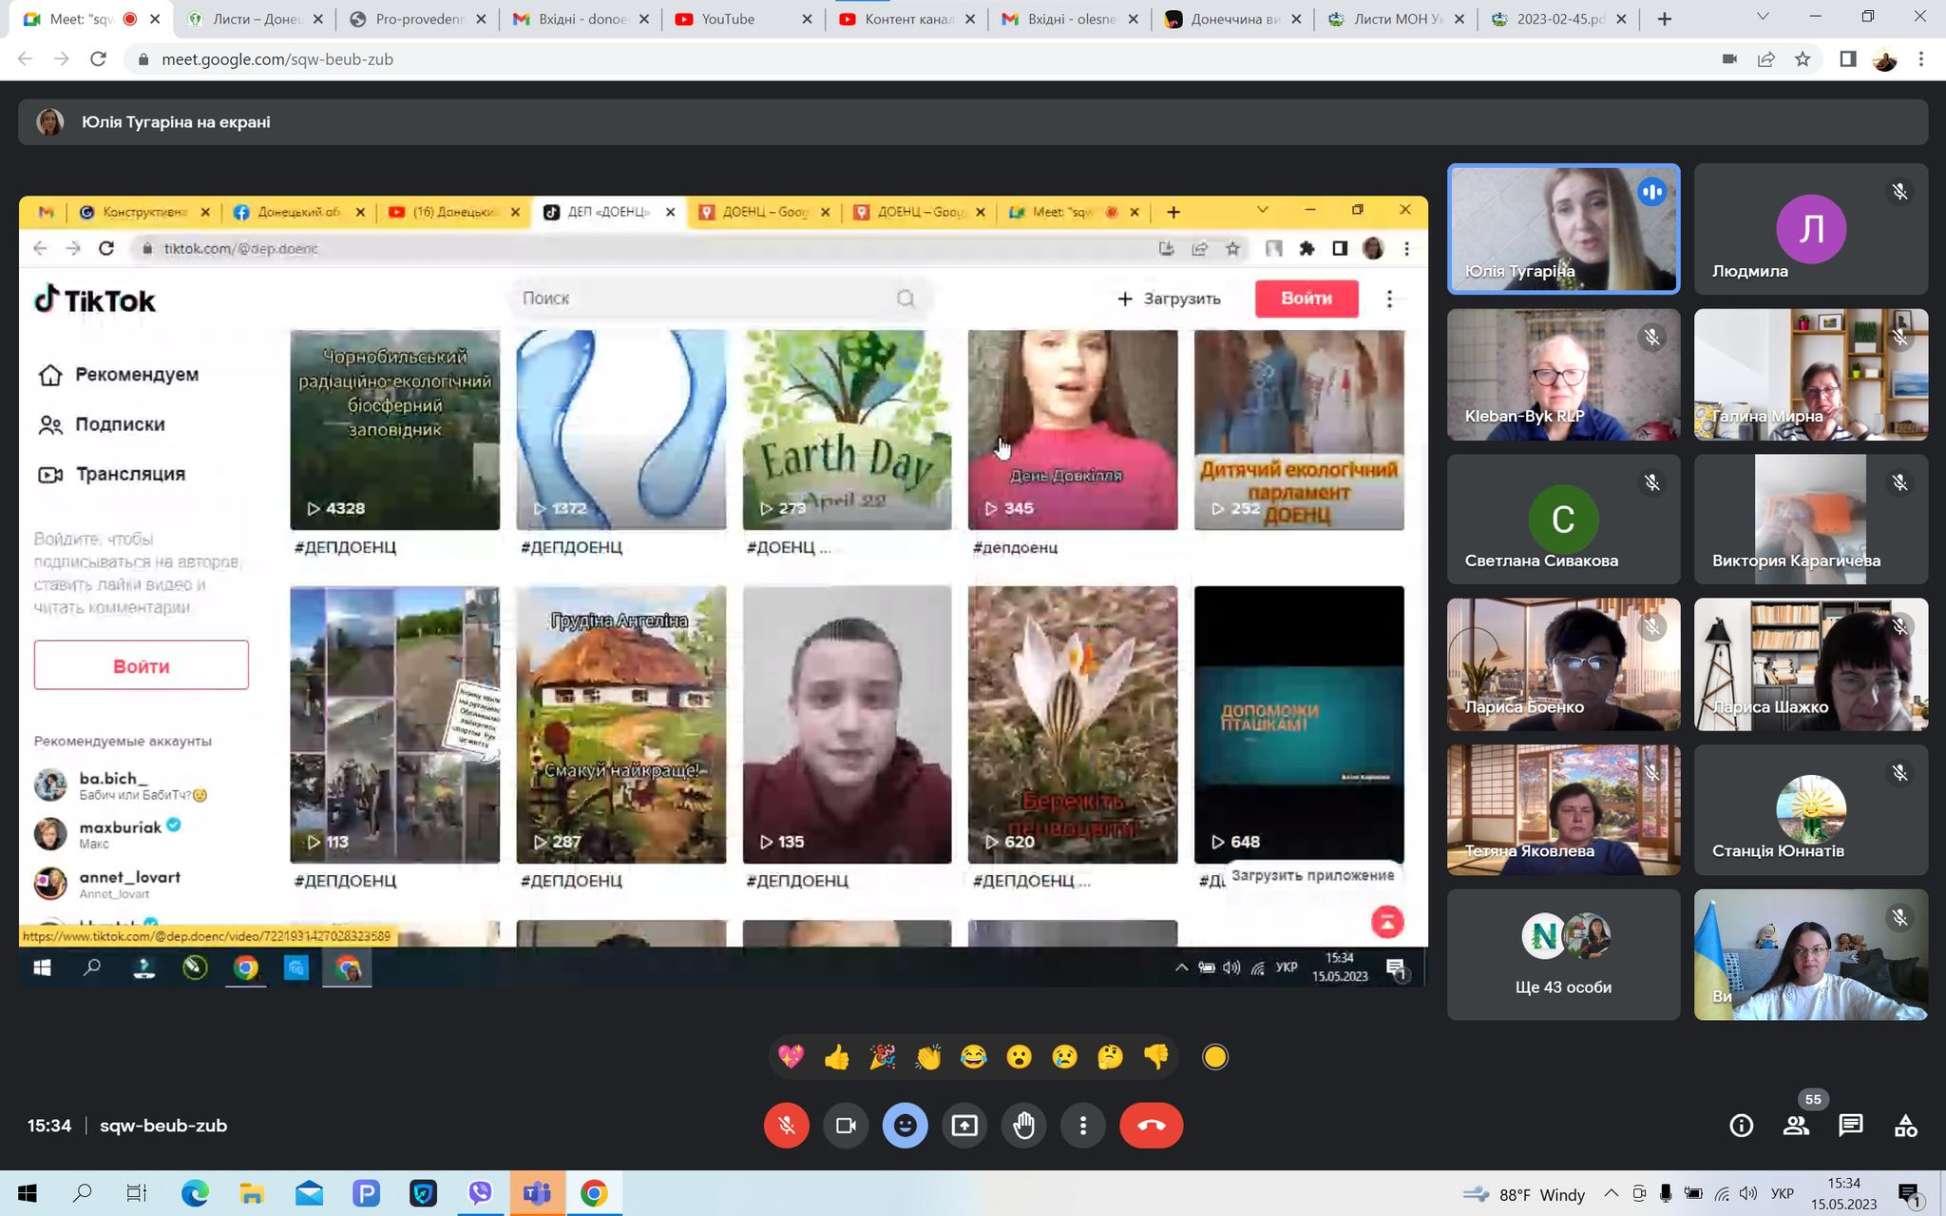Open Task View on the taskbar

pos(137,1193)
